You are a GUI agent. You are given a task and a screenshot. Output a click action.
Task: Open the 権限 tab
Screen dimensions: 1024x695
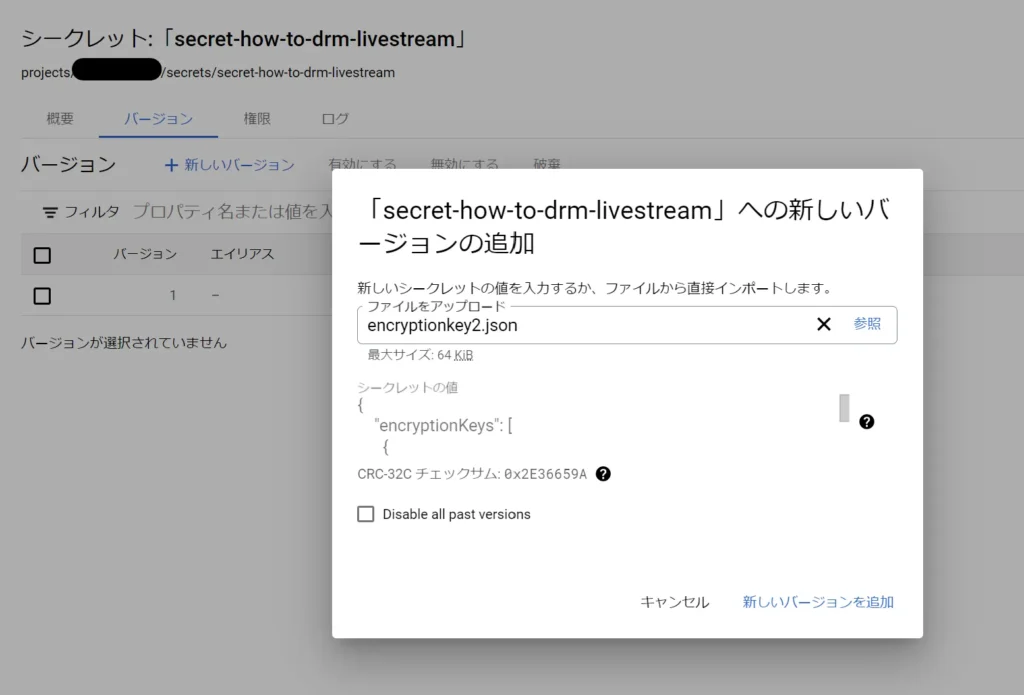click(x=257, y=119)
